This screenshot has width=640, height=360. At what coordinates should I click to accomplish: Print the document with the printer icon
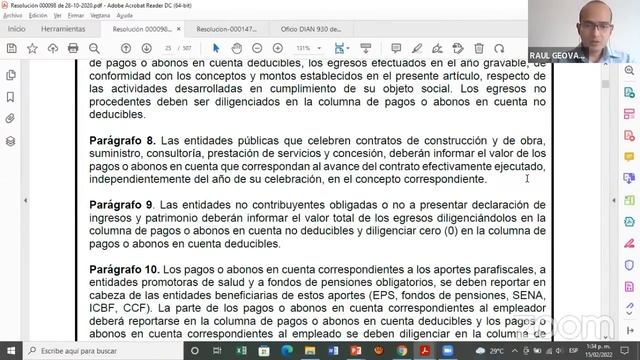(x=73, y=49)
